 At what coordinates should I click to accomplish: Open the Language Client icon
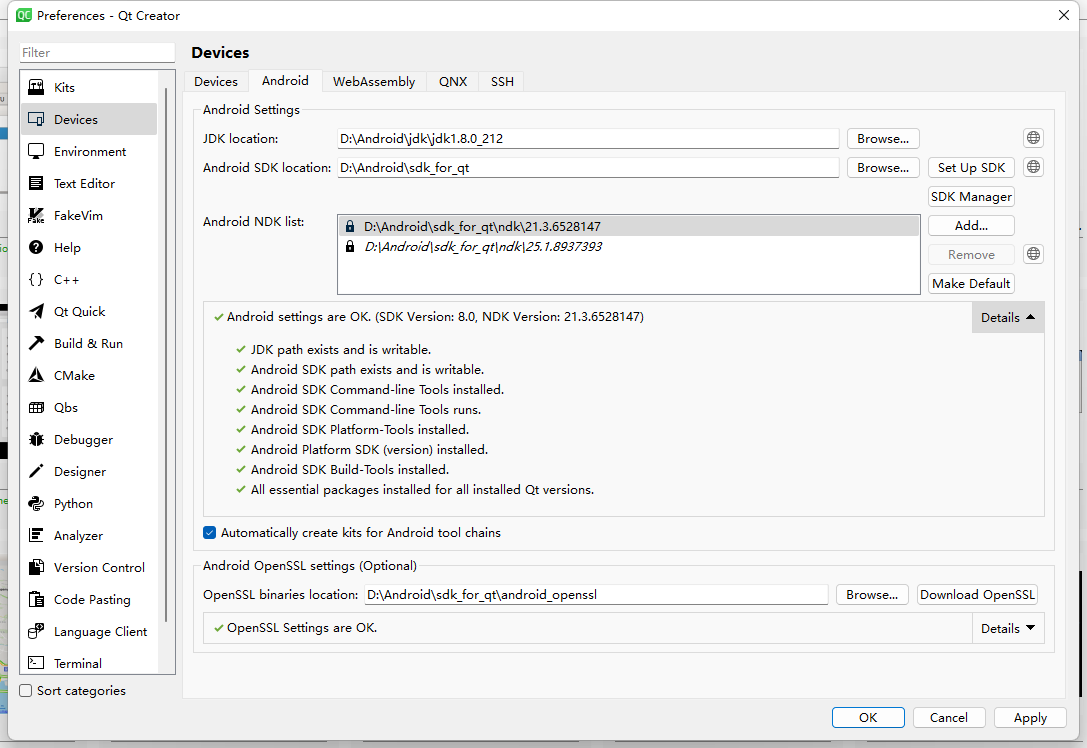pyautogui.click(x=36, y=632)
